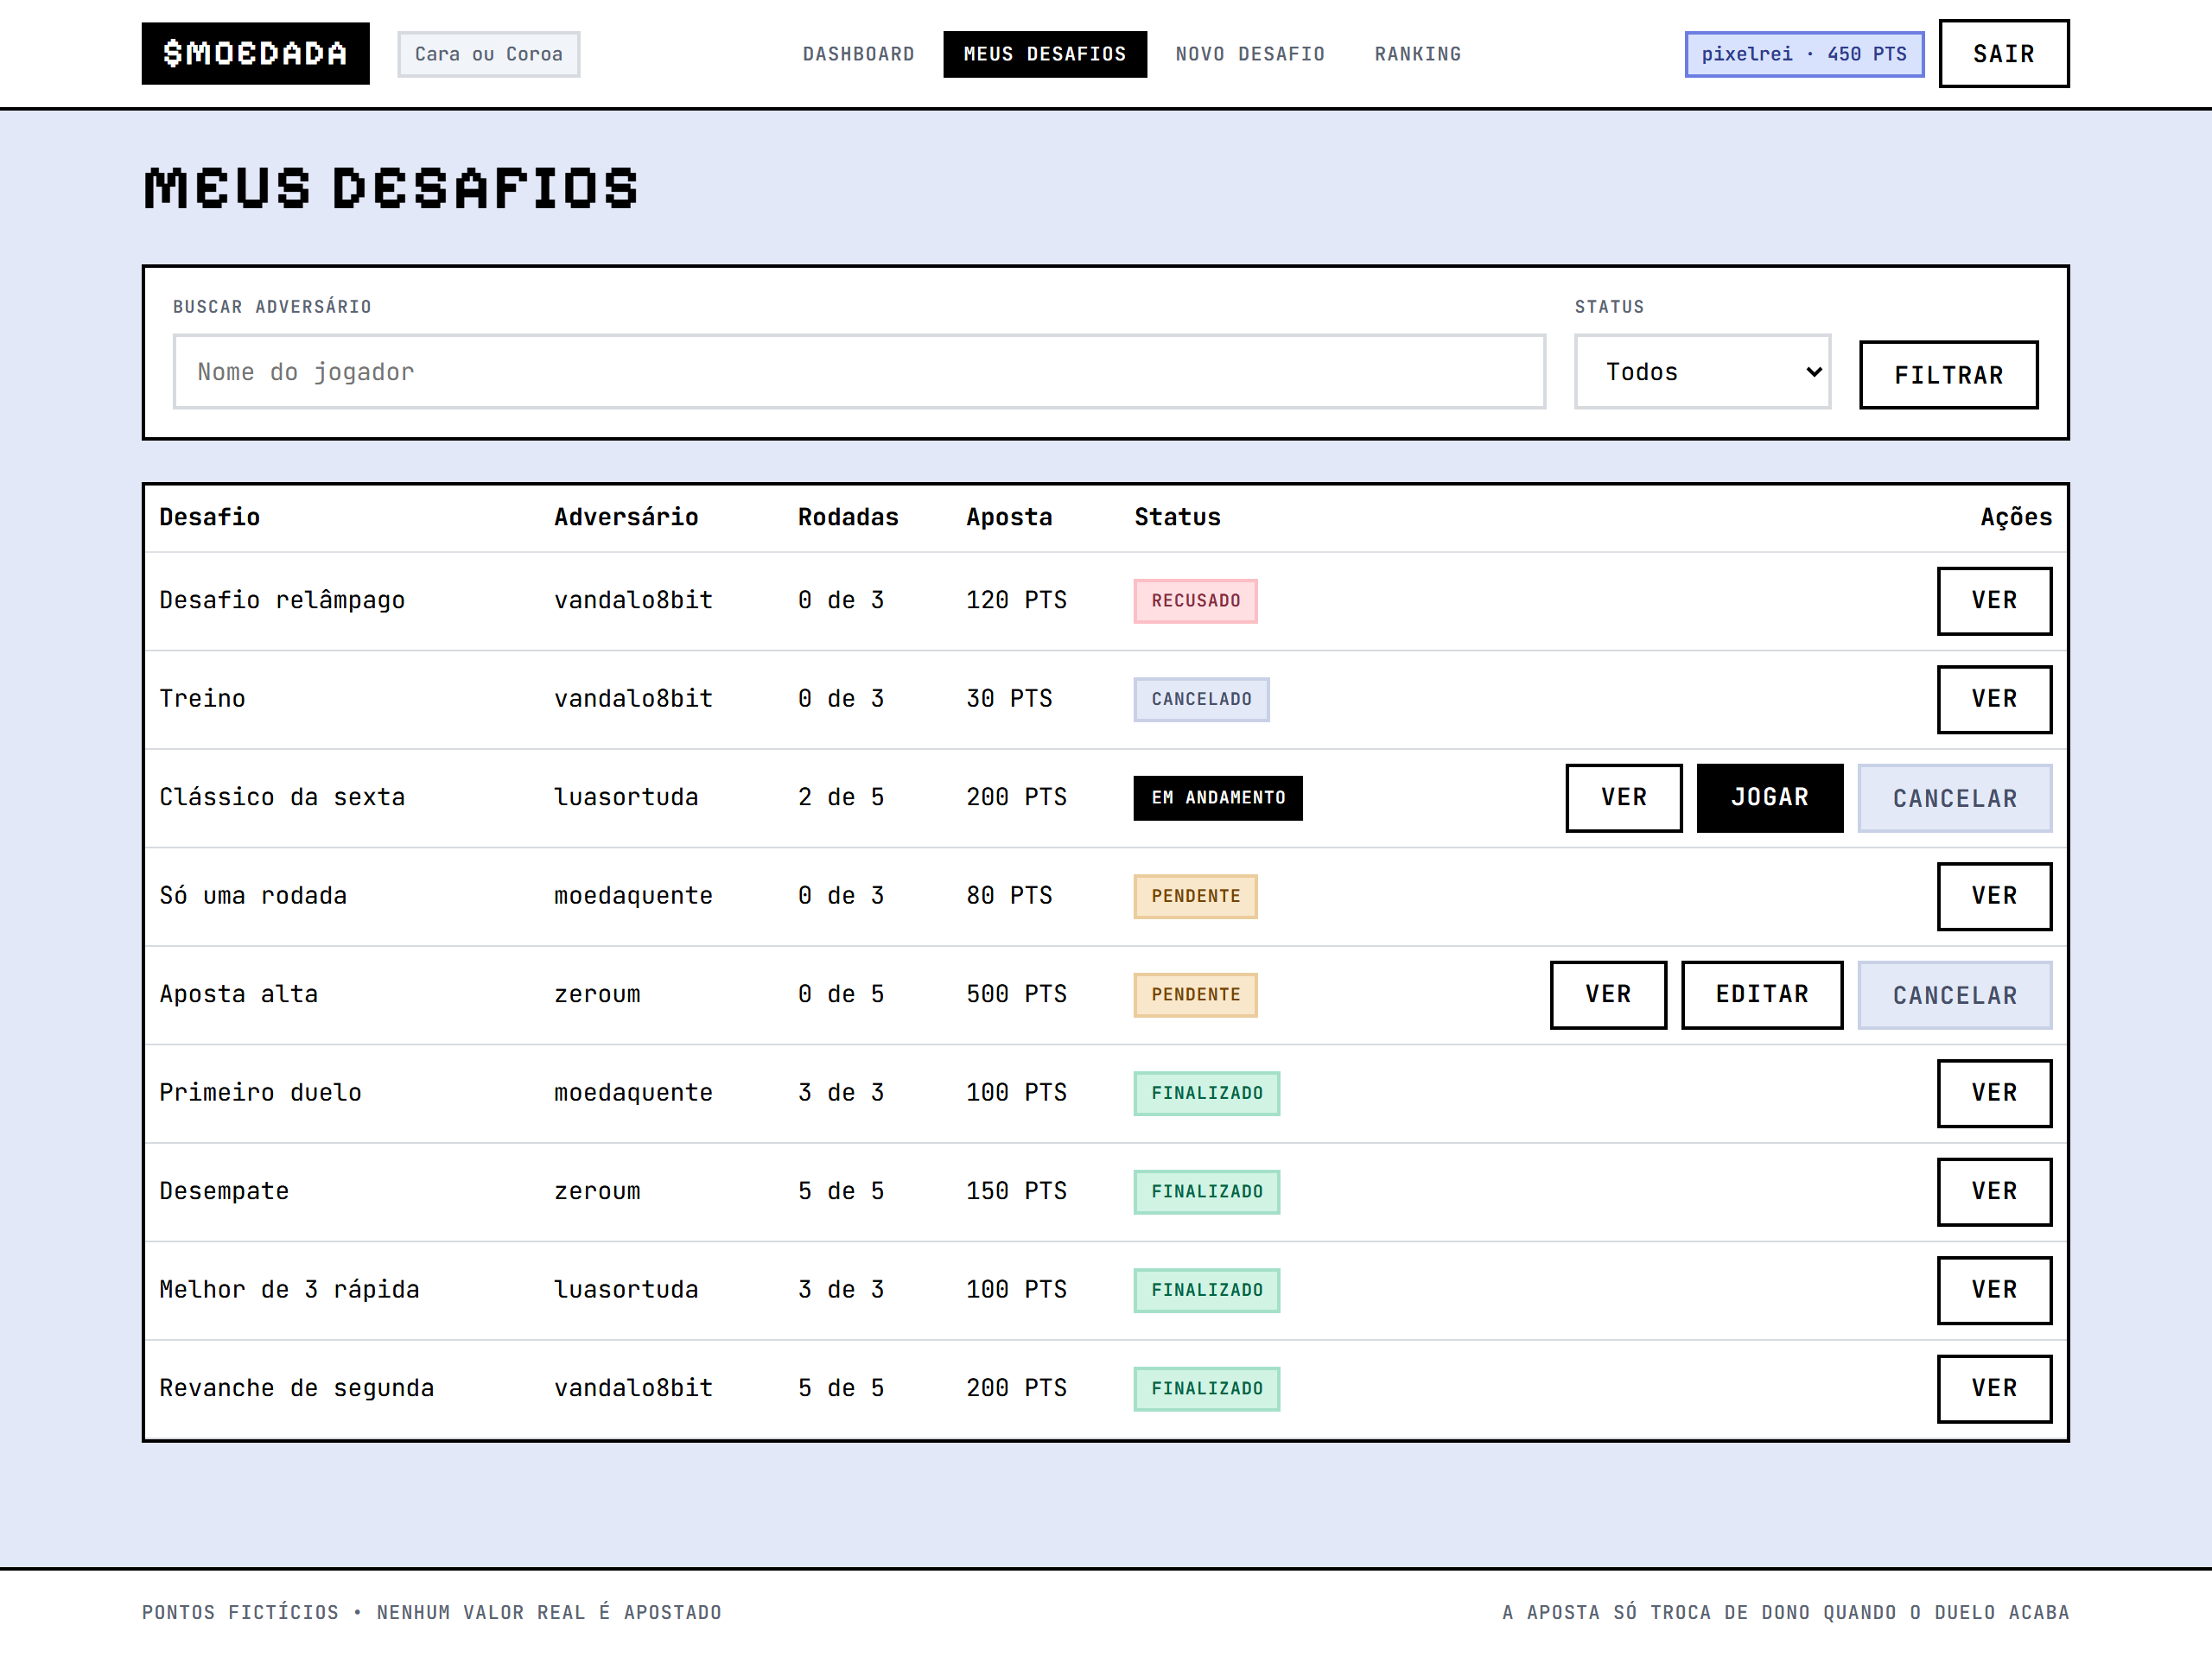The width and height of the screenshot is (2212, 1657).
Task: Cancel the Aposta alta challenge
Action: point(1955,995)
